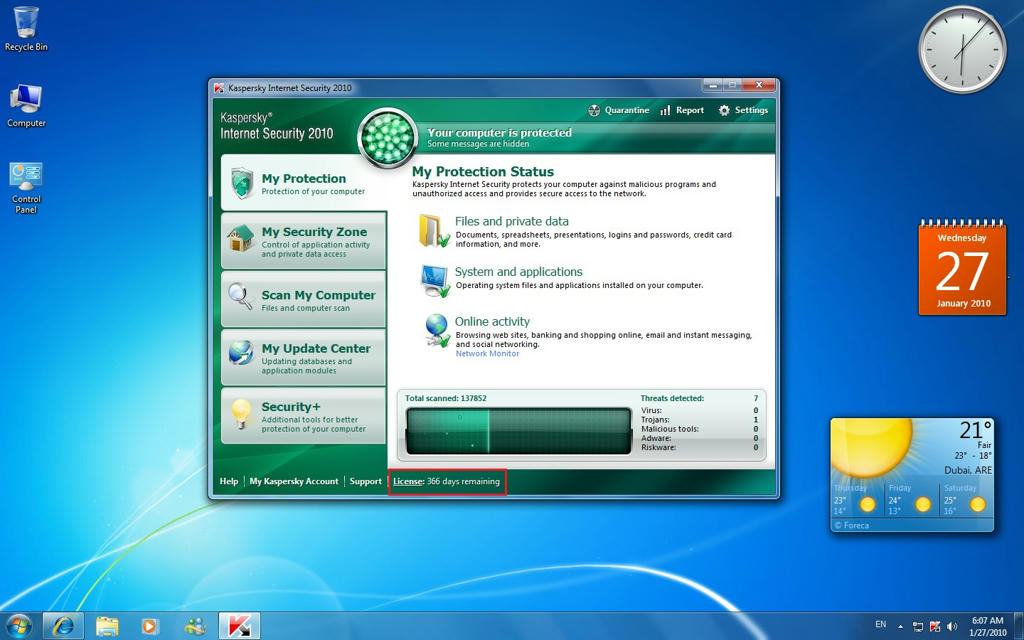Click the green protection status indicator

click(388, 138)
